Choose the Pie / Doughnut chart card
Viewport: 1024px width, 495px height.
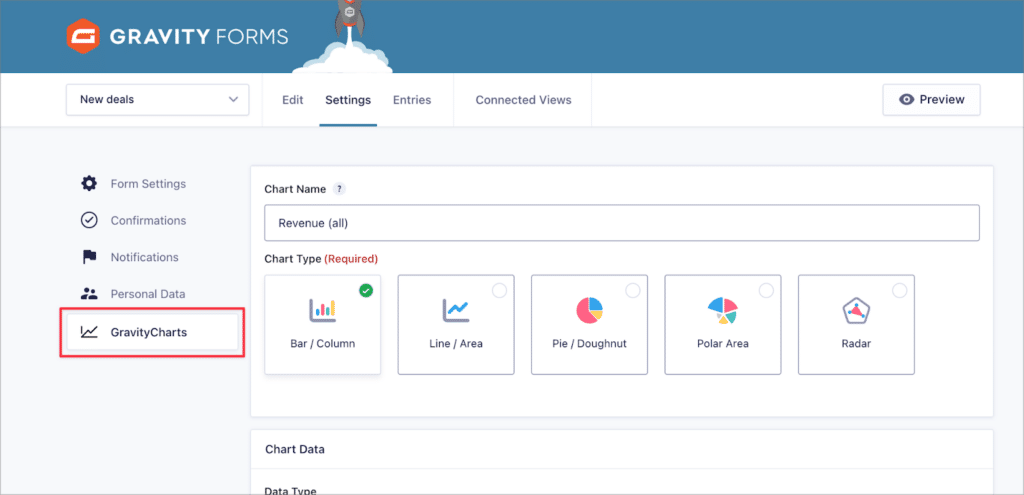(589, 325)
